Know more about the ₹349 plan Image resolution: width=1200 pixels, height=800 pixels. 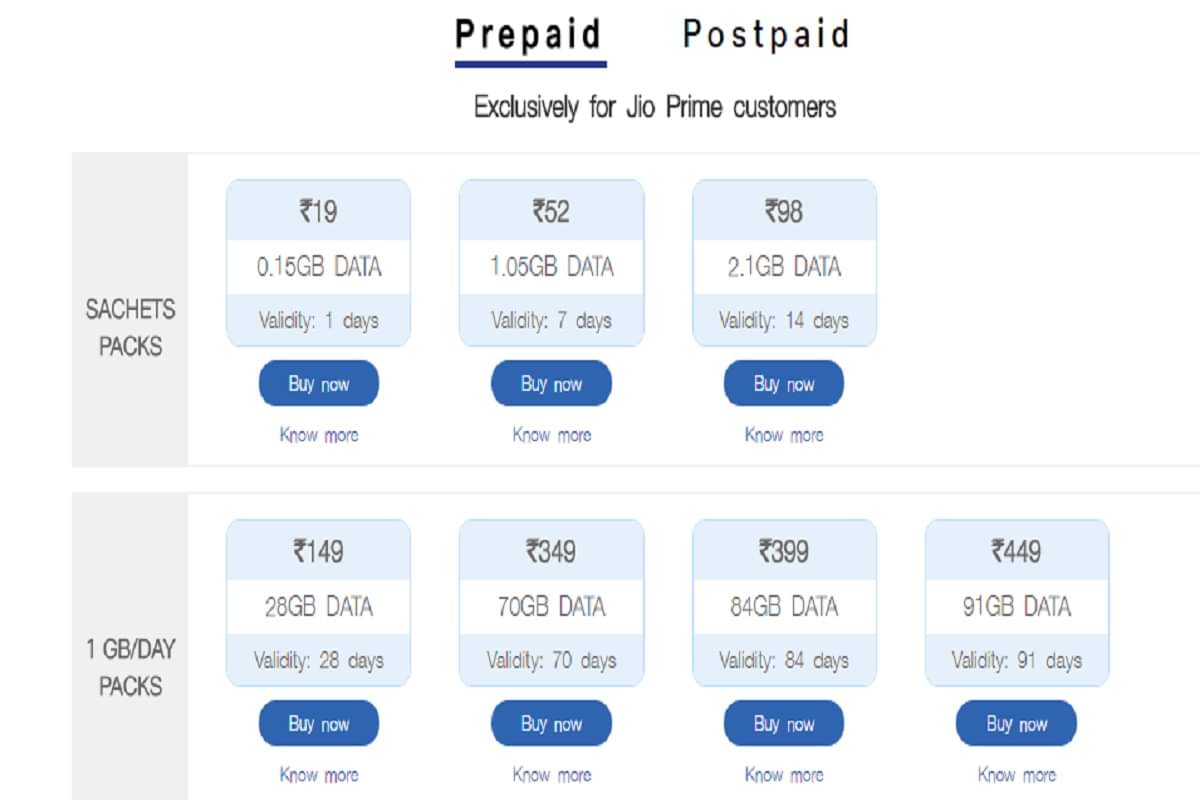coord(551,774)
